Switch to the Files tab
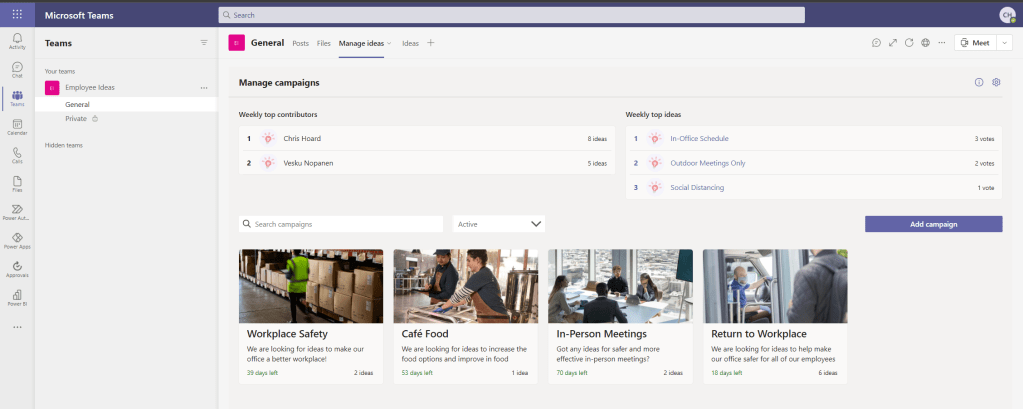 click(323, 43)
